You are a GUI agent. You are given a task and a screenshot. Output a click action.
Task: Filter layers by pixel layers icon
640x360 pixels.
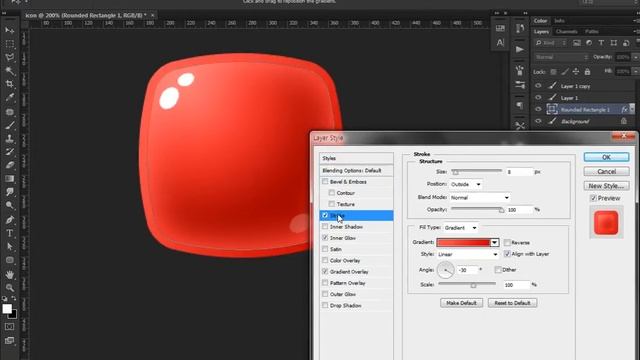pos(577,43)
